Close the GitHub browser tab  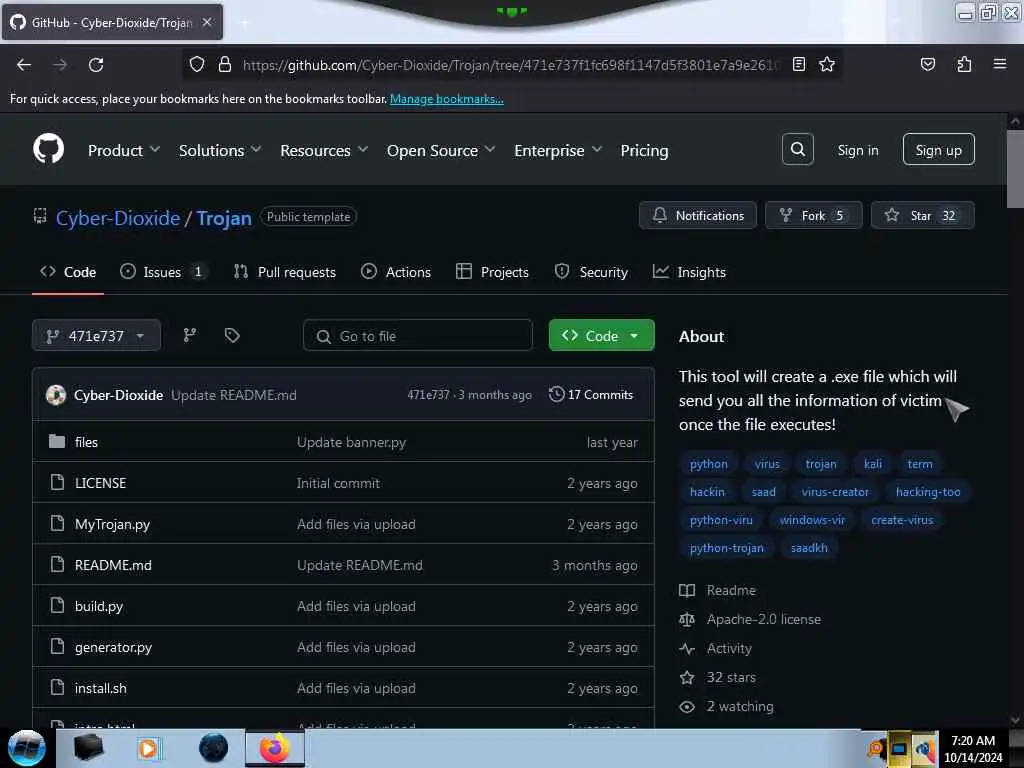pyautogui.click(x=207, y=22)
